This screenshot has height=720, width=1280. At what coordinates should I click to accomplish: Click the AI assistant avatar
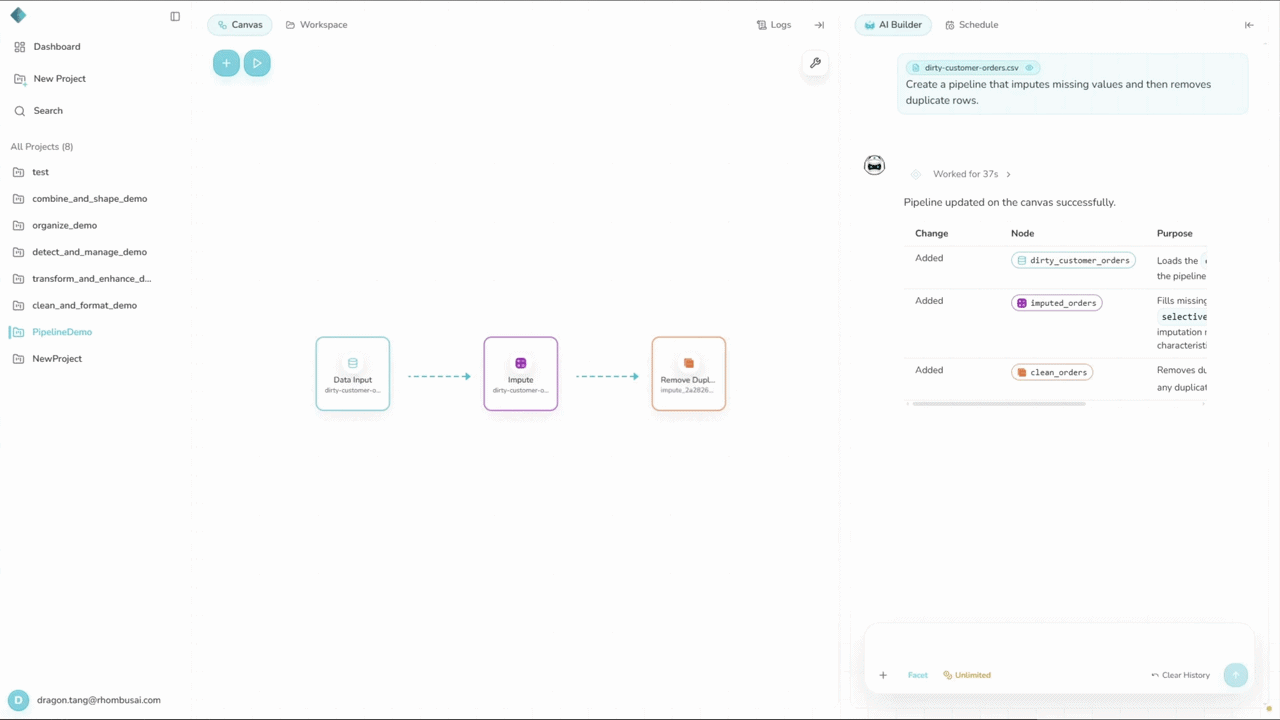coord(875,165)
